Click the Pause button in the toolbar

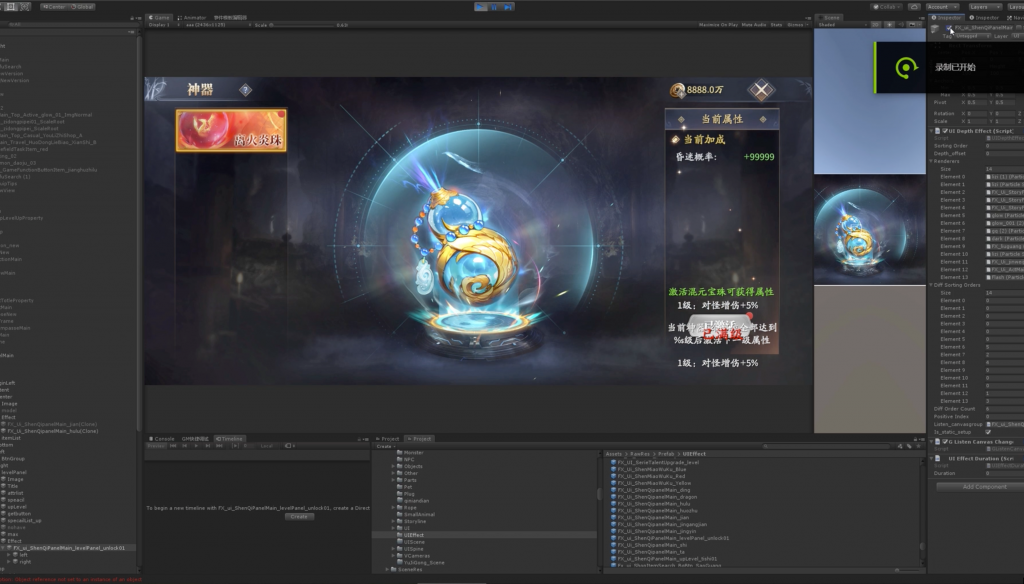[x=494, y=7]
